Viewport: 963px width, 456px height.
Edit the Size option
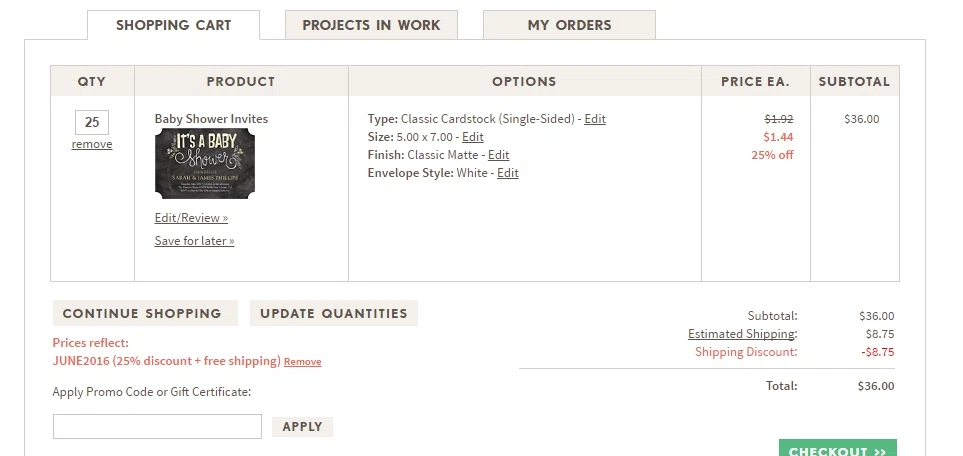click(x=472, y=136)
